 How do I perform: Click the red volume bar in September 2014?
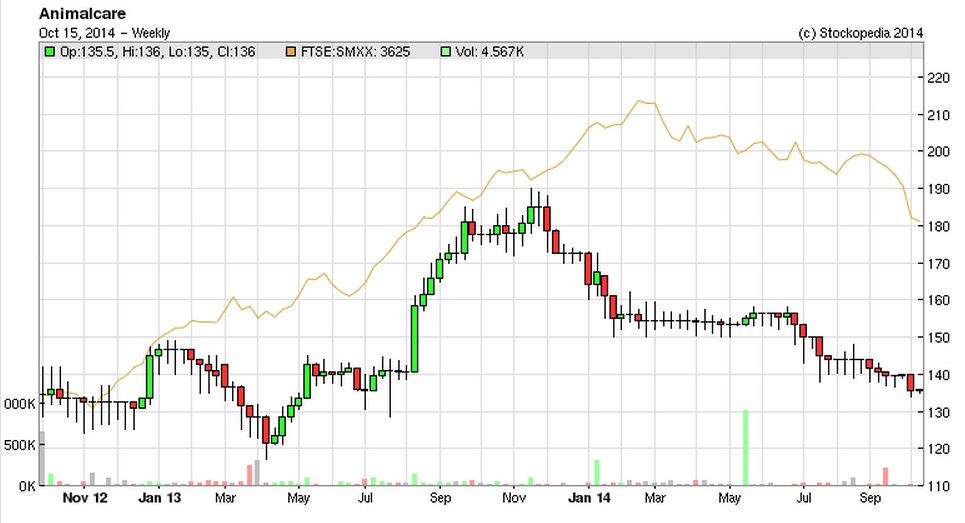click(x=886, y=477)
